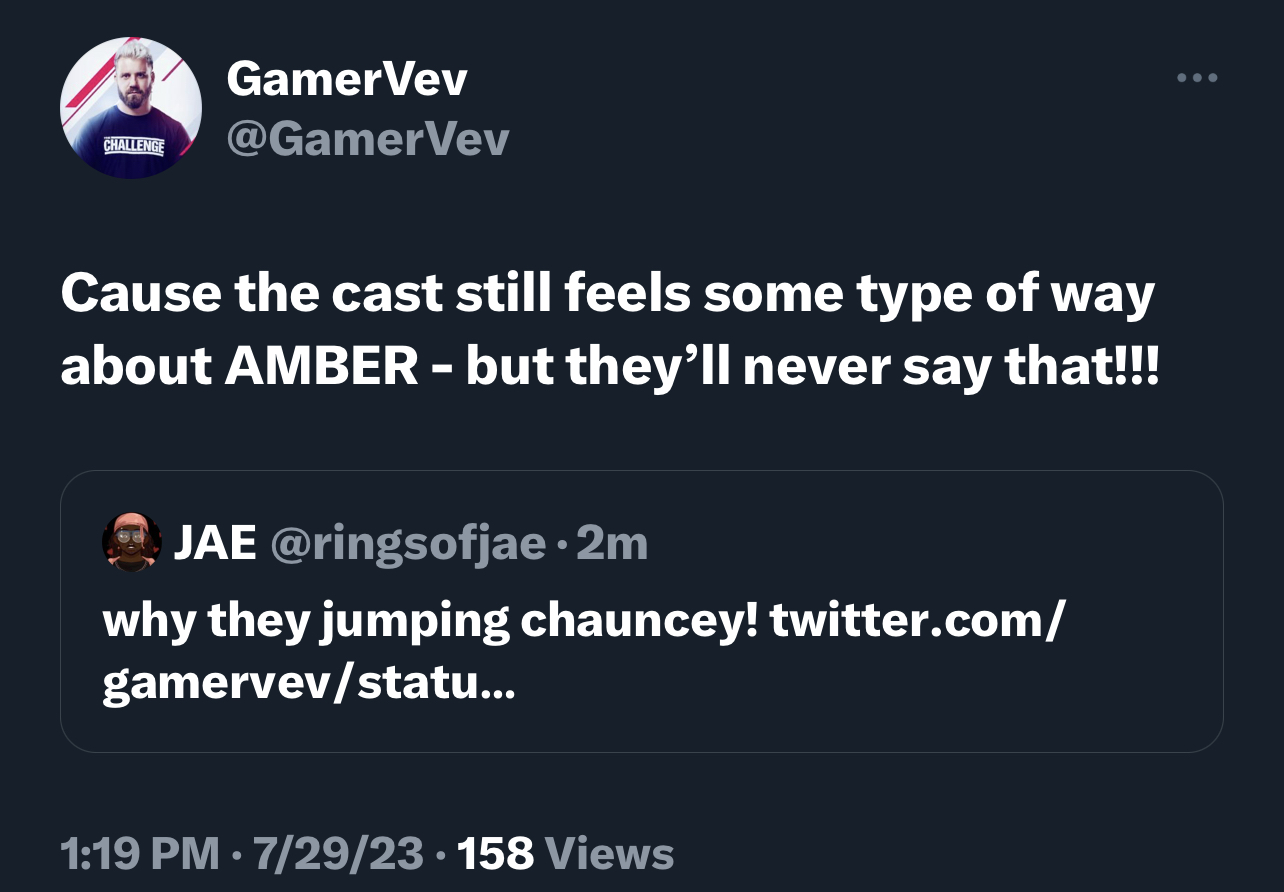Image resolution: width=1284 pixels, height=892 pixels.
Task: View analytics via the 158 count
Action: pos(496,854)
